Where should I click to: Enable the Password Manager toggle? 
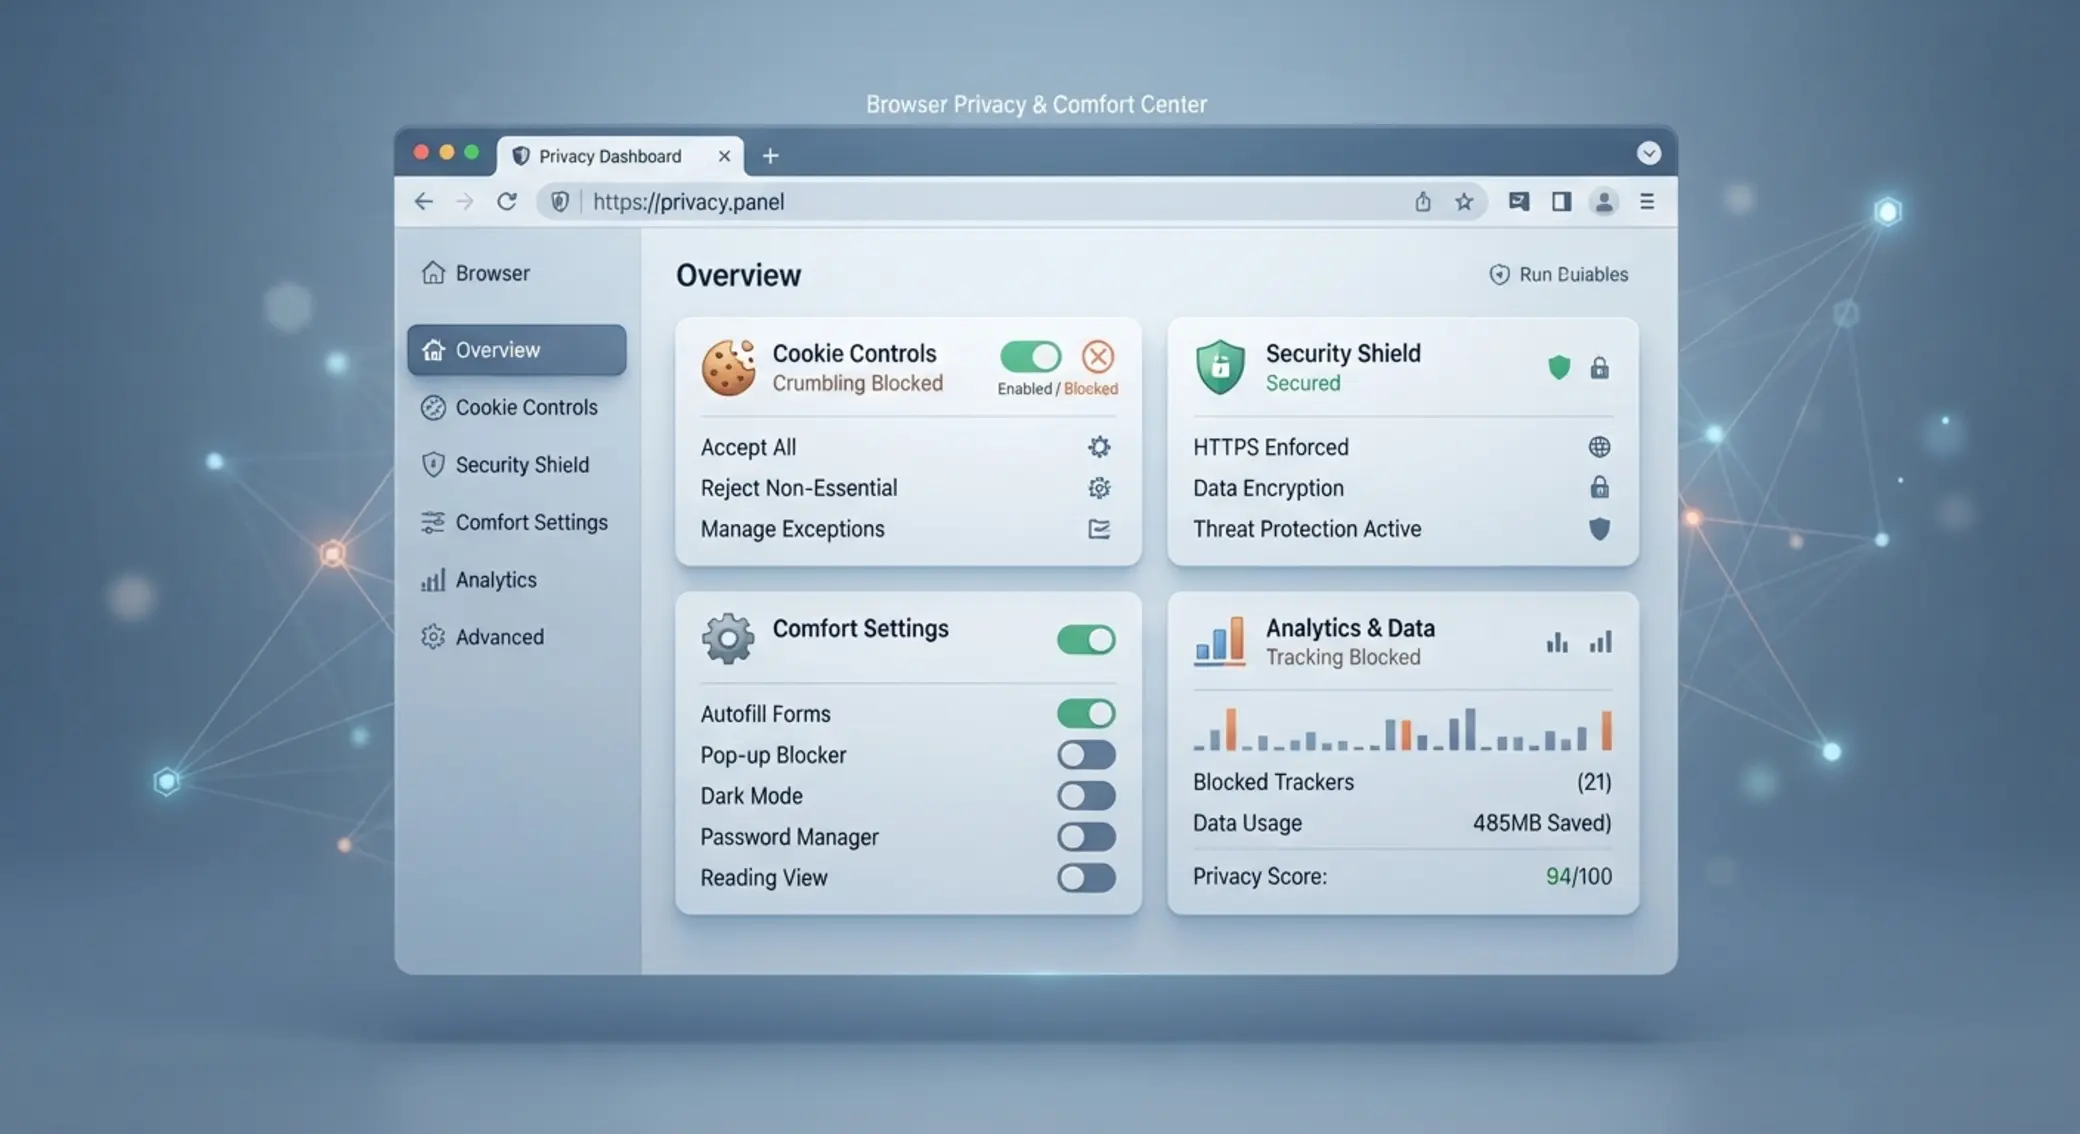(x=1086, y=837)
